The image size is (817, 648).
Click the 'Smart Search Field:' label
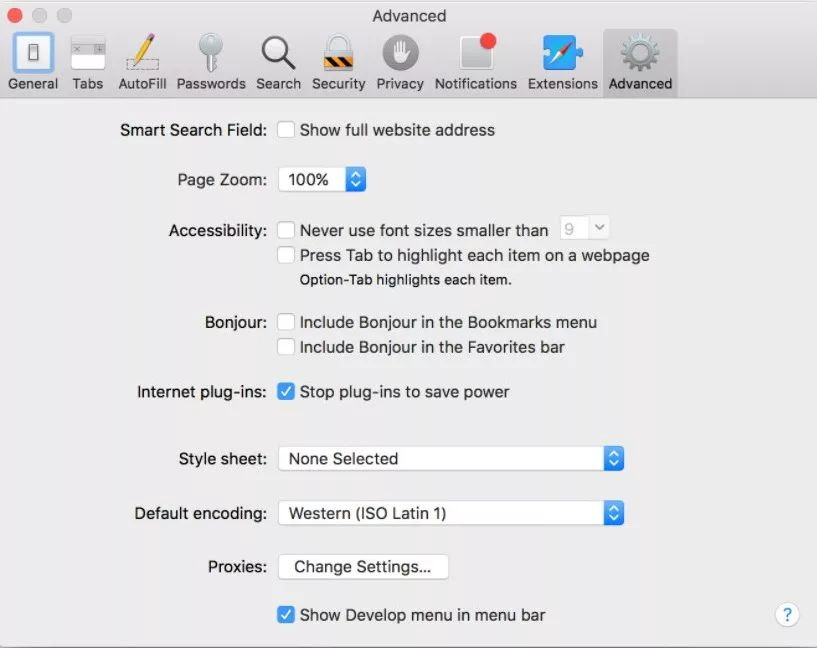(x=193, y=130)
